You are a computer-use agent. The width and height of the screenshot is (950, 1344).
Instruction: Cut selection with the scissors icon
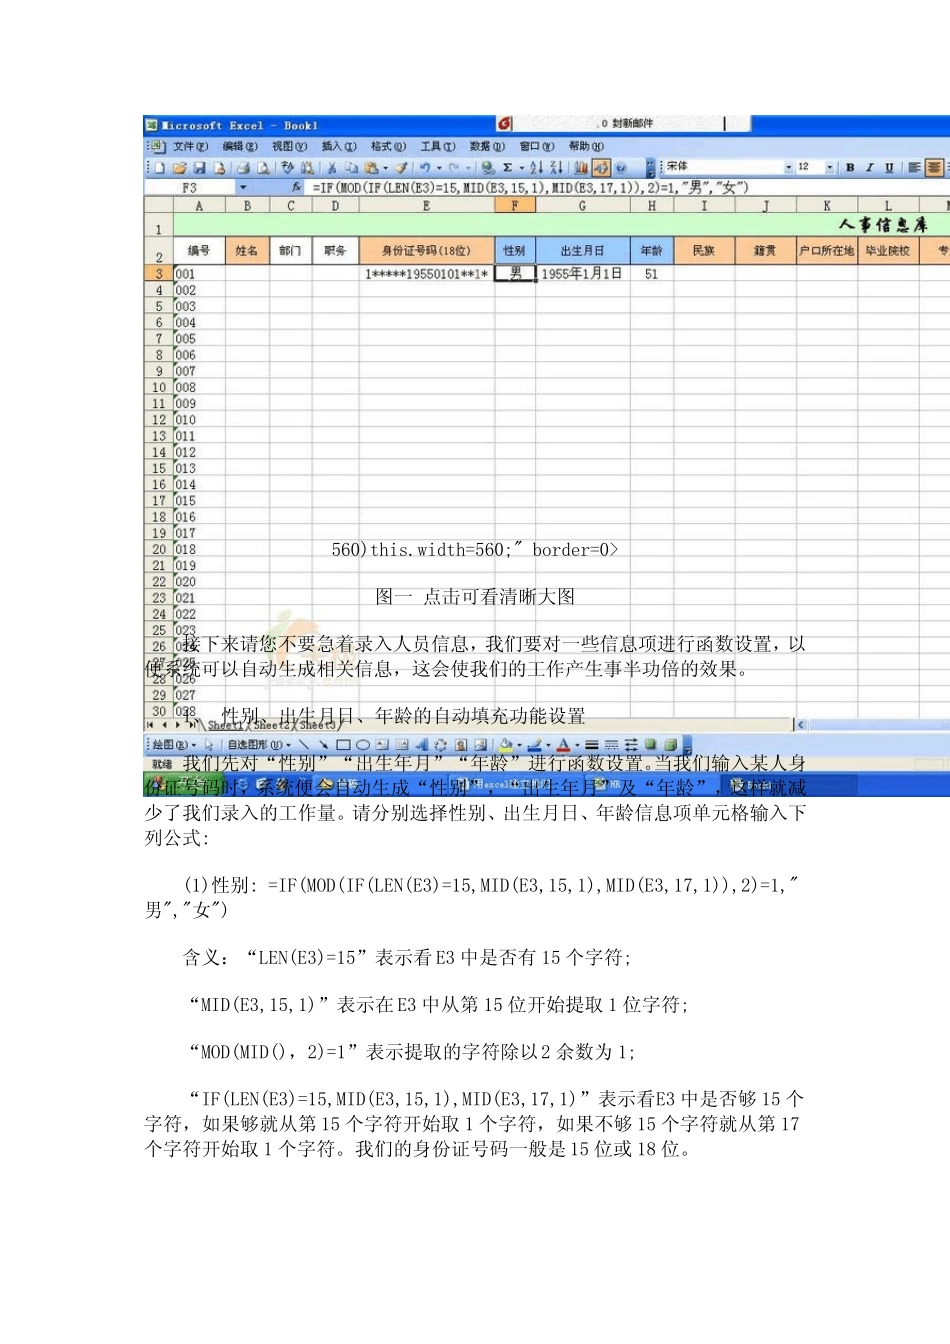[x=332, y=167]
